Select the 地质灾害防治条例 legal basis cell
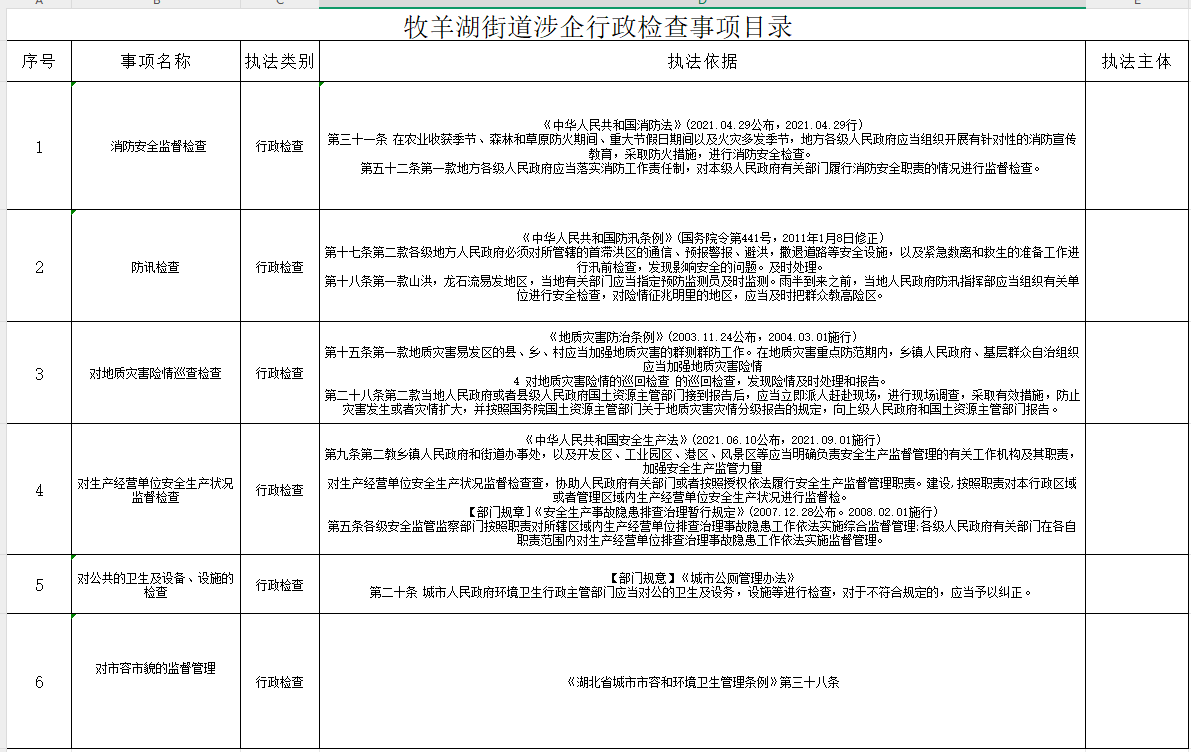This screenshot has height=752, width=1191. click(701, 373)
